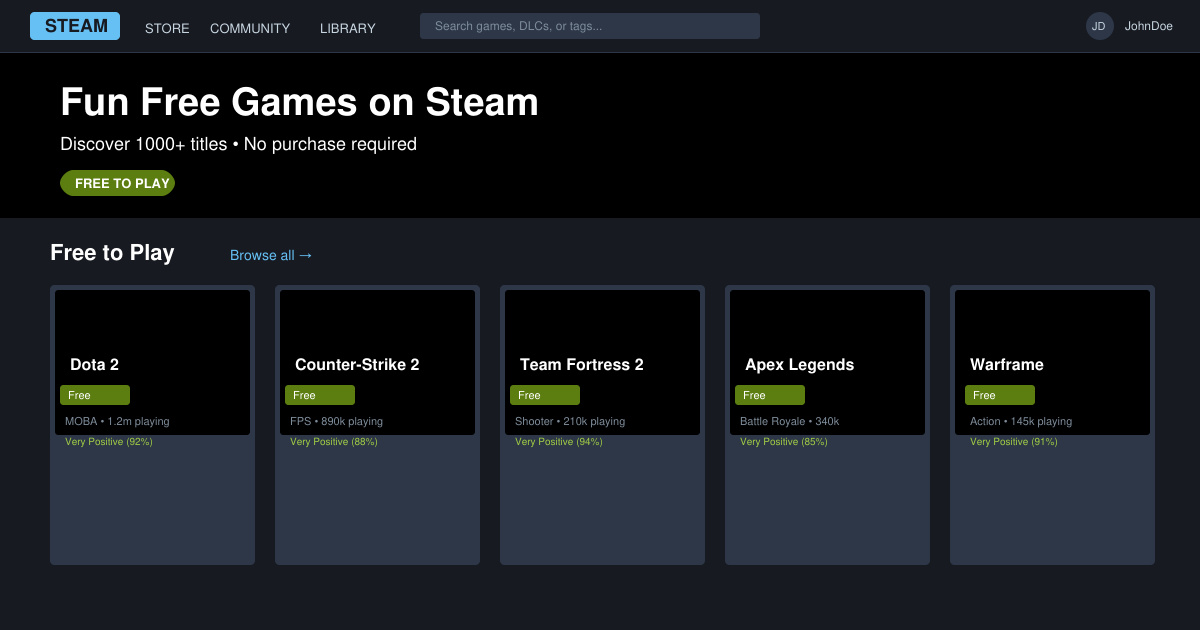1200x630 pixels.
Task: Open the JohnDoe account name
Action: click(x=1149, y=26)
